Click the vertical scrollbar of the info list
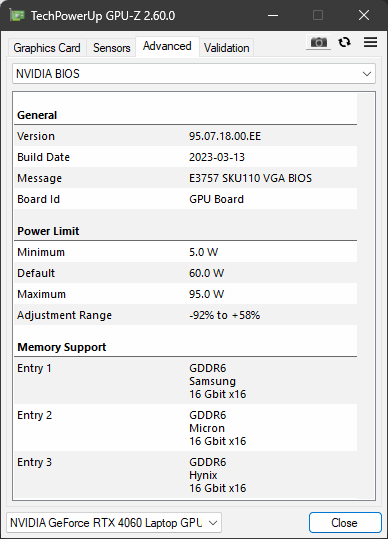Viewport: 388px width, 539px height. pyautogui.click(x=366, y=296)
